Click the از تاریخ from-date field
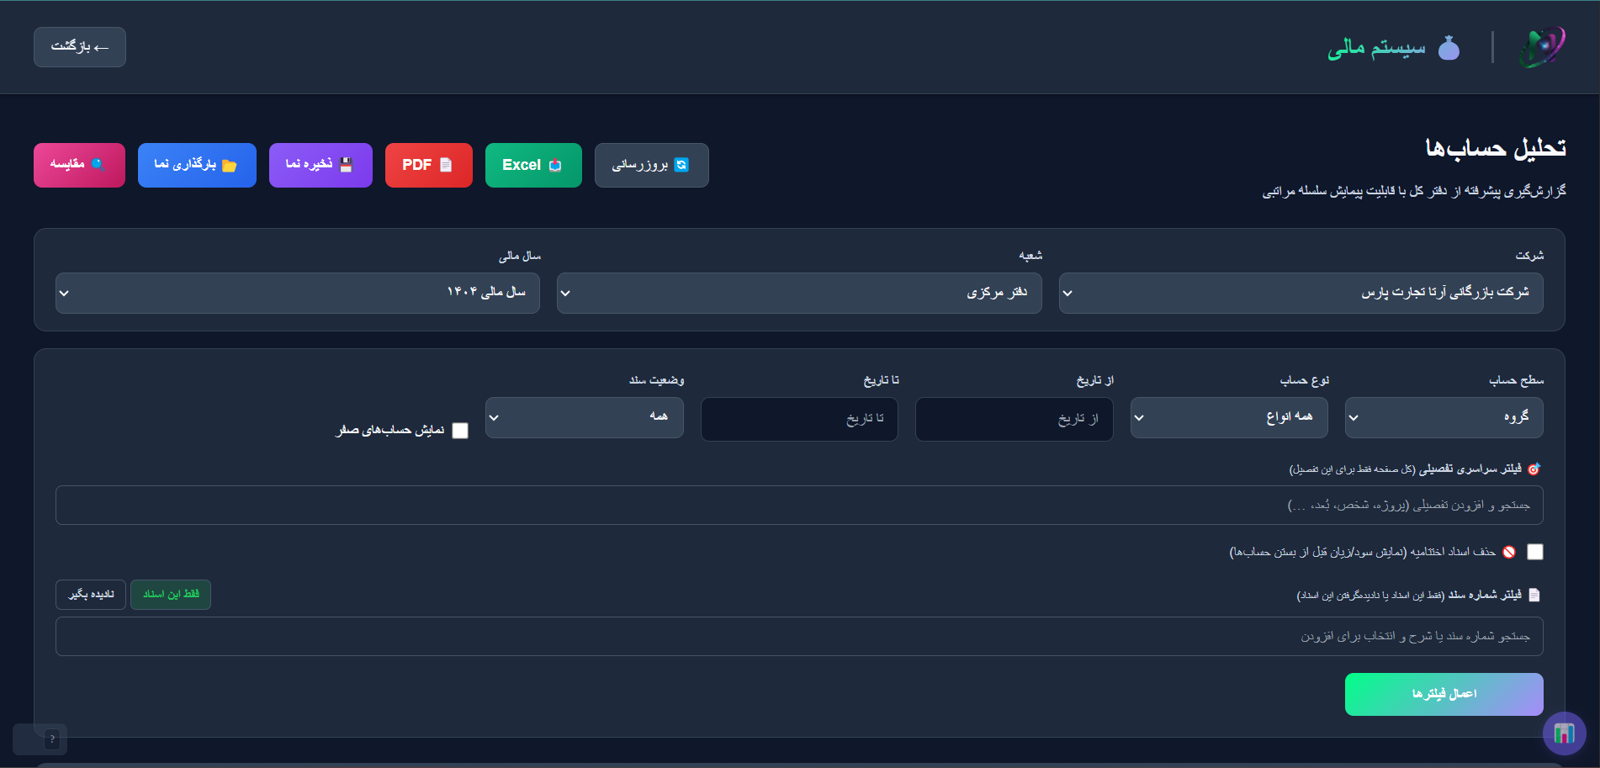Screen dimensions: 1600x768 tap(1014, 419)
